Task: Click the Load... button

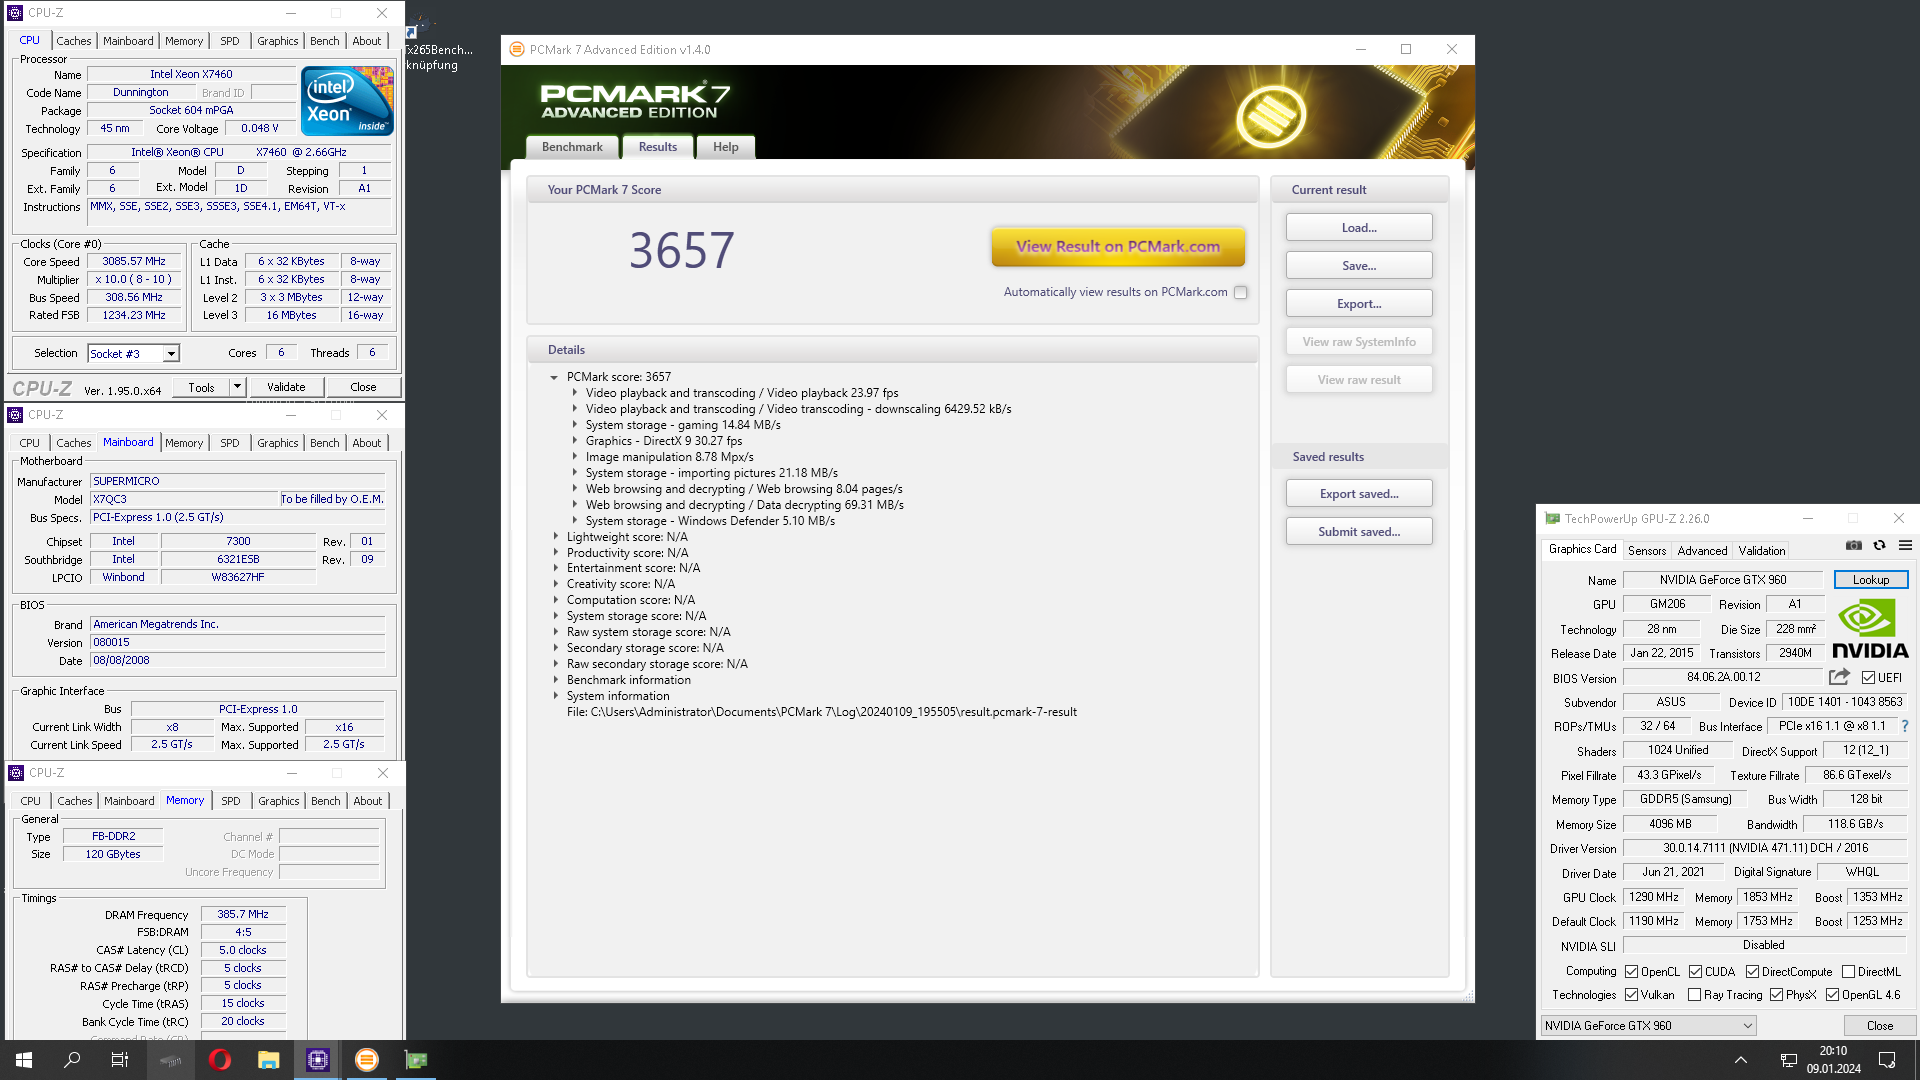Action: pos(1359,228)
